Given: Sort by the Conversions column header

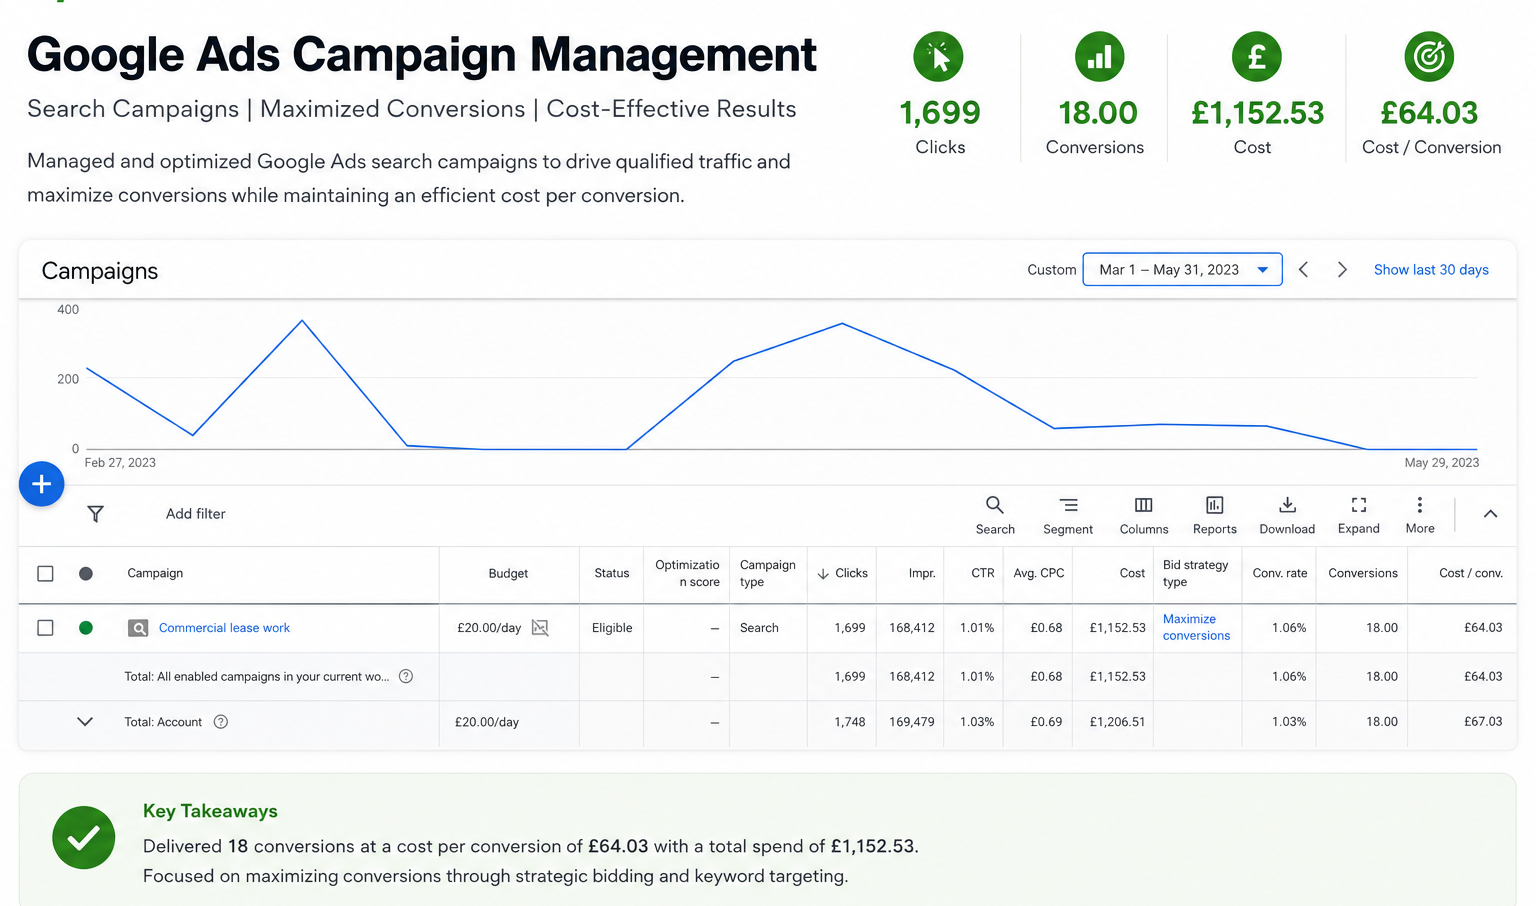Looking at the screenshot, I should [1363, 574].
